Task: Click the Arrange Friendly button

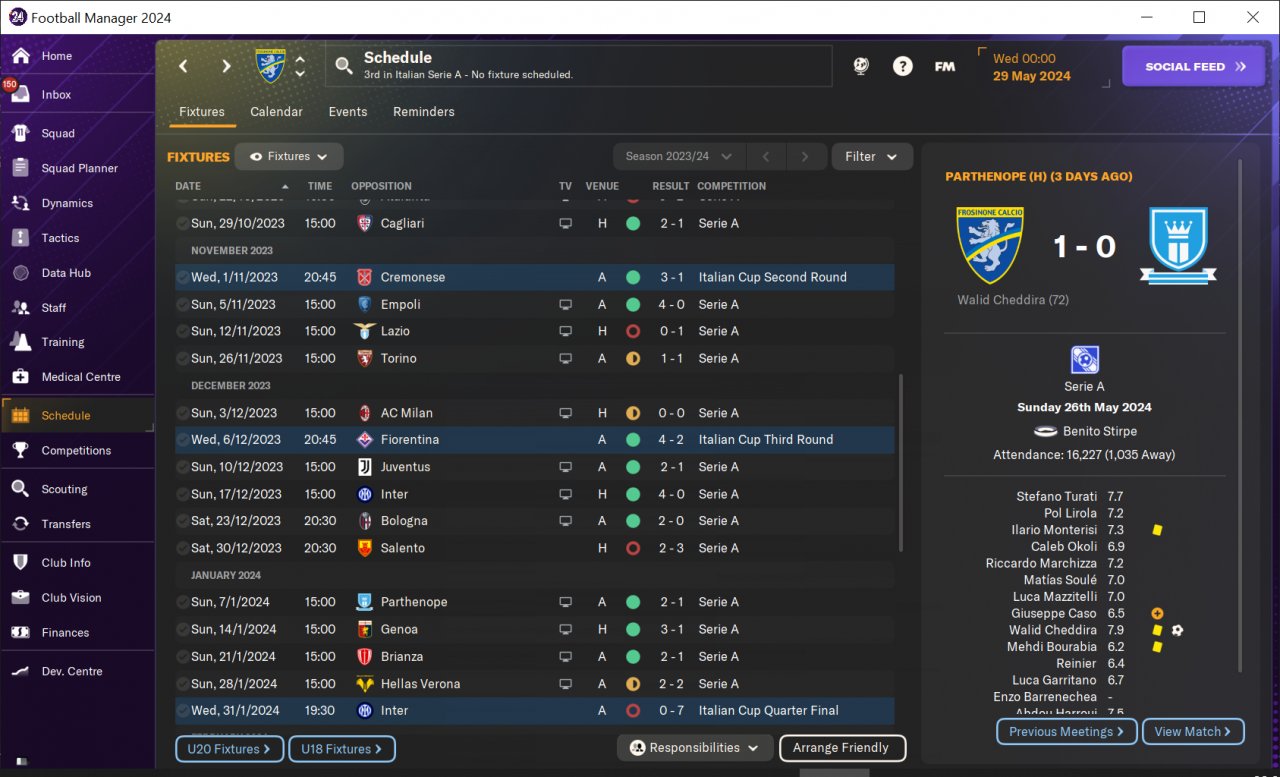Action: [841, 748]
